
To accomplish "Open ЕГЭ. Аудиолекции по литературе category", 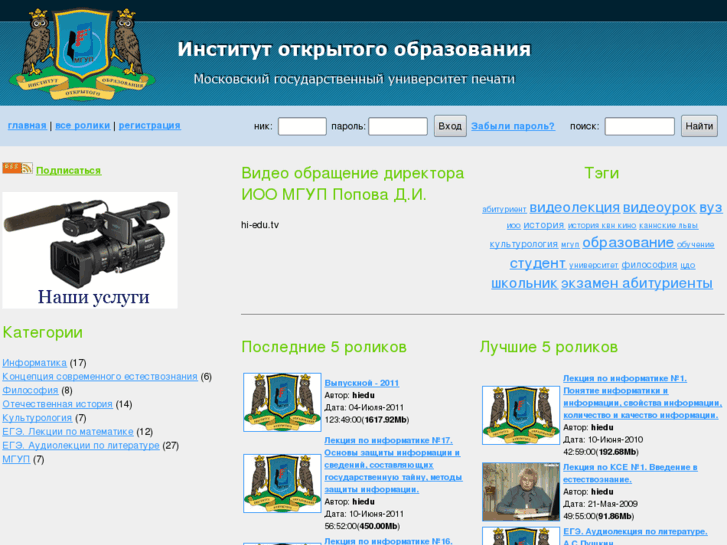I will (x=81, y=446).
